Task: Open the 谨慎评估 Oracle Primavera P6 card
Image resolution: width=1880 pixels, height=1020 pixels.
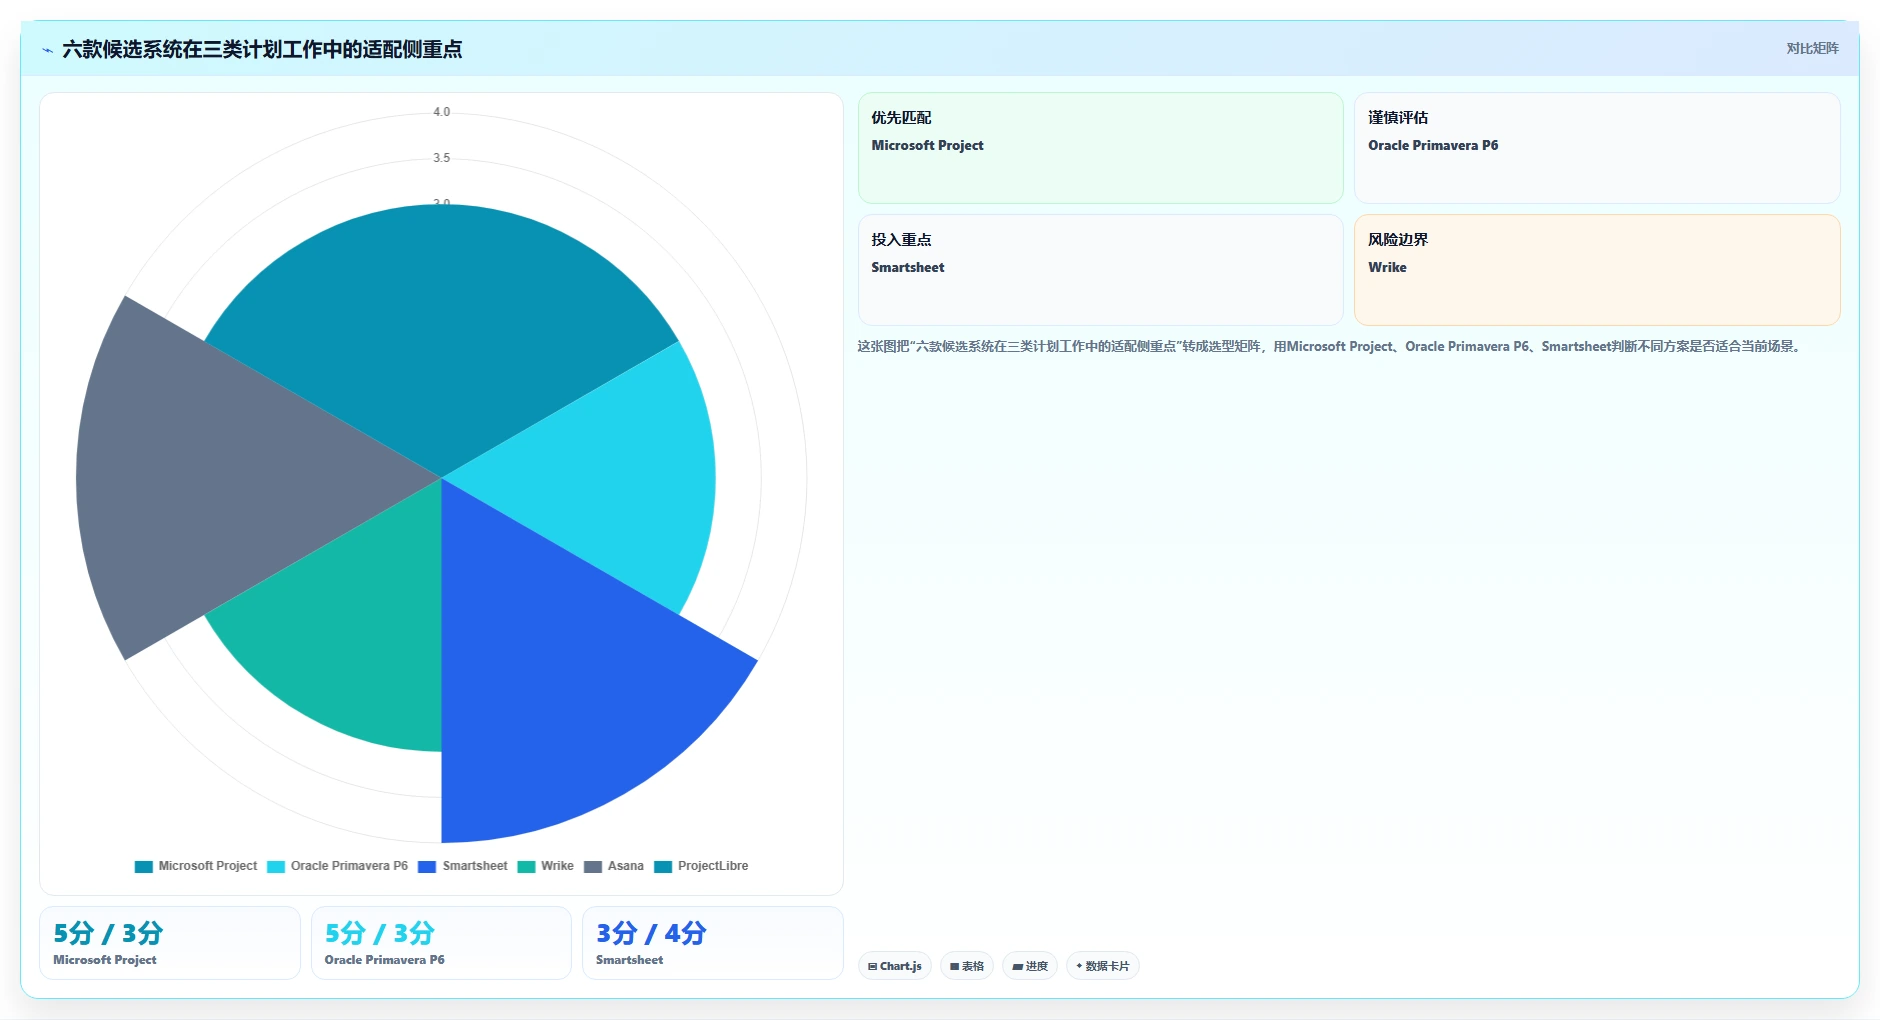Action: click(1597, 148)
